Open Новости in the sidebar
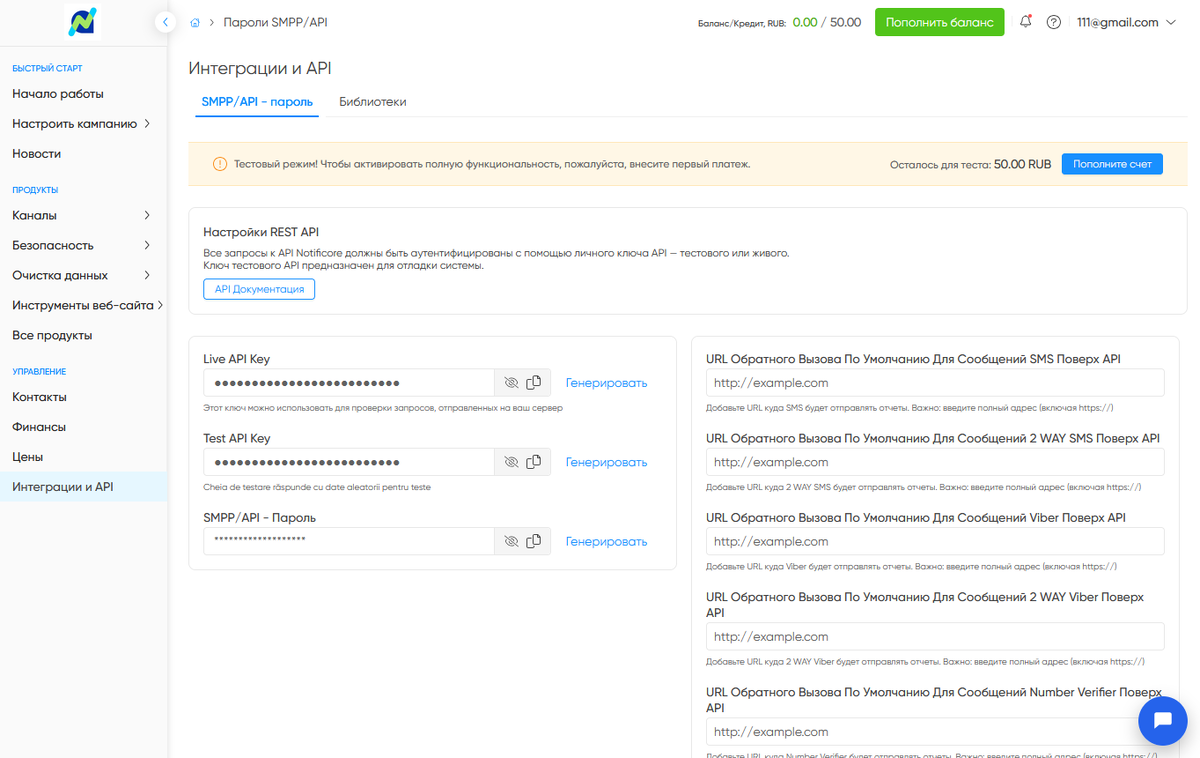The width and height of the screenshot is (1200, 758). pyautogui.click(x=37, y=154)
